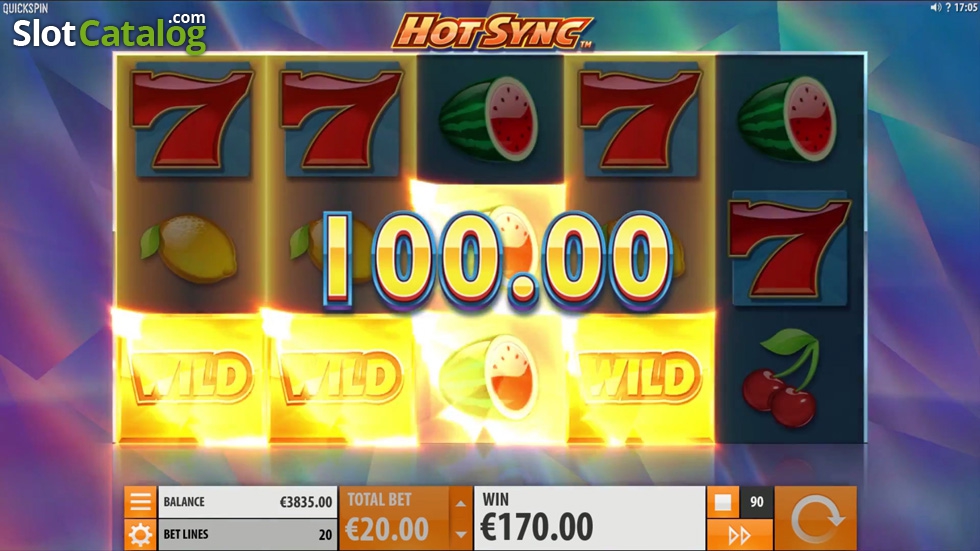This screenshot has height=551, width=980.
Task: Increase total bet with up arrow
Action: [461, 503]
